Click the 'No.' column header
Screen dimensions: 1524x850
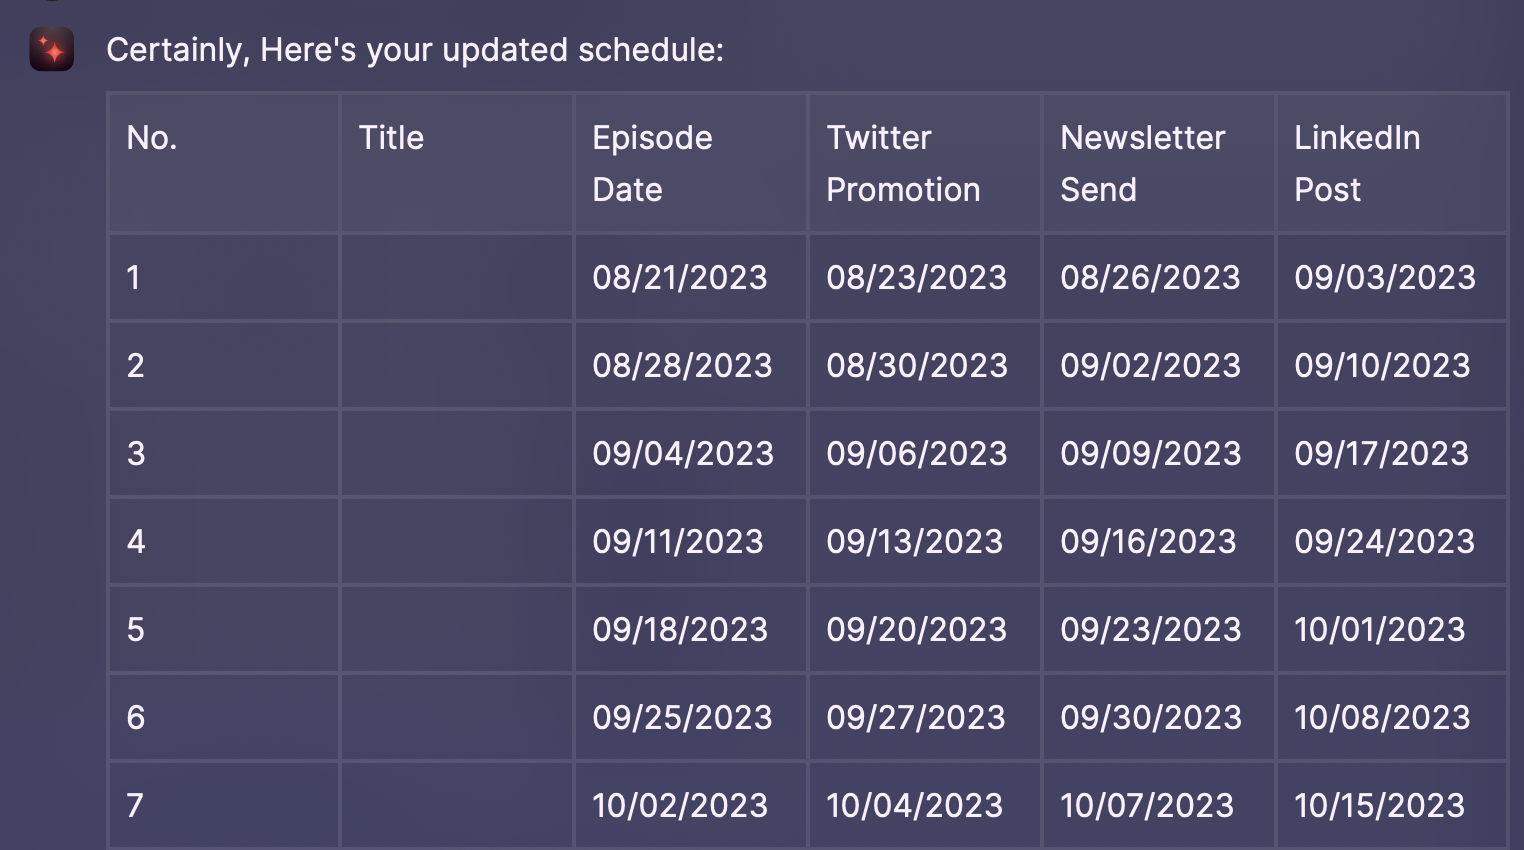pos(152,138)
